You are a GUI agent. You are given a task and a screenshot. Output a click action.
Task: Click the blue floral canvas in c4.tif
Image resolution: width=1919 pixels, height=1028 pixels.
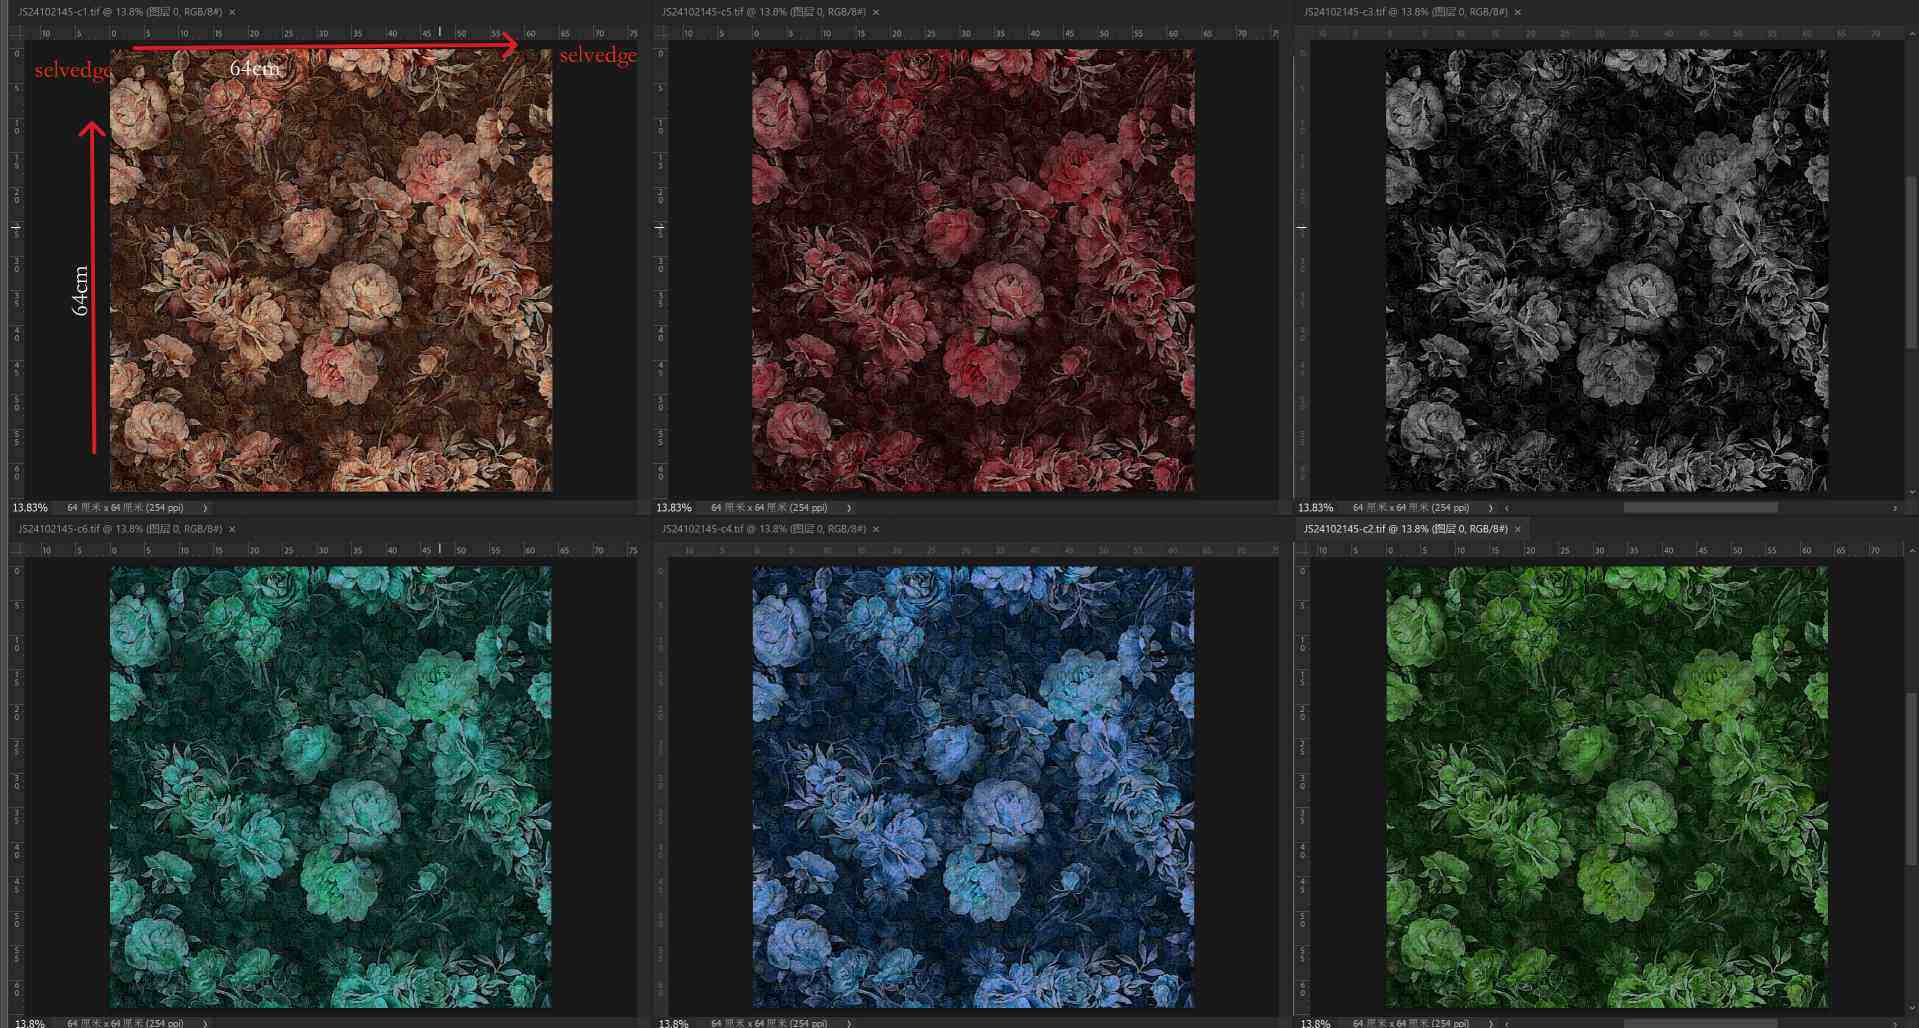(x=972, y=787)
